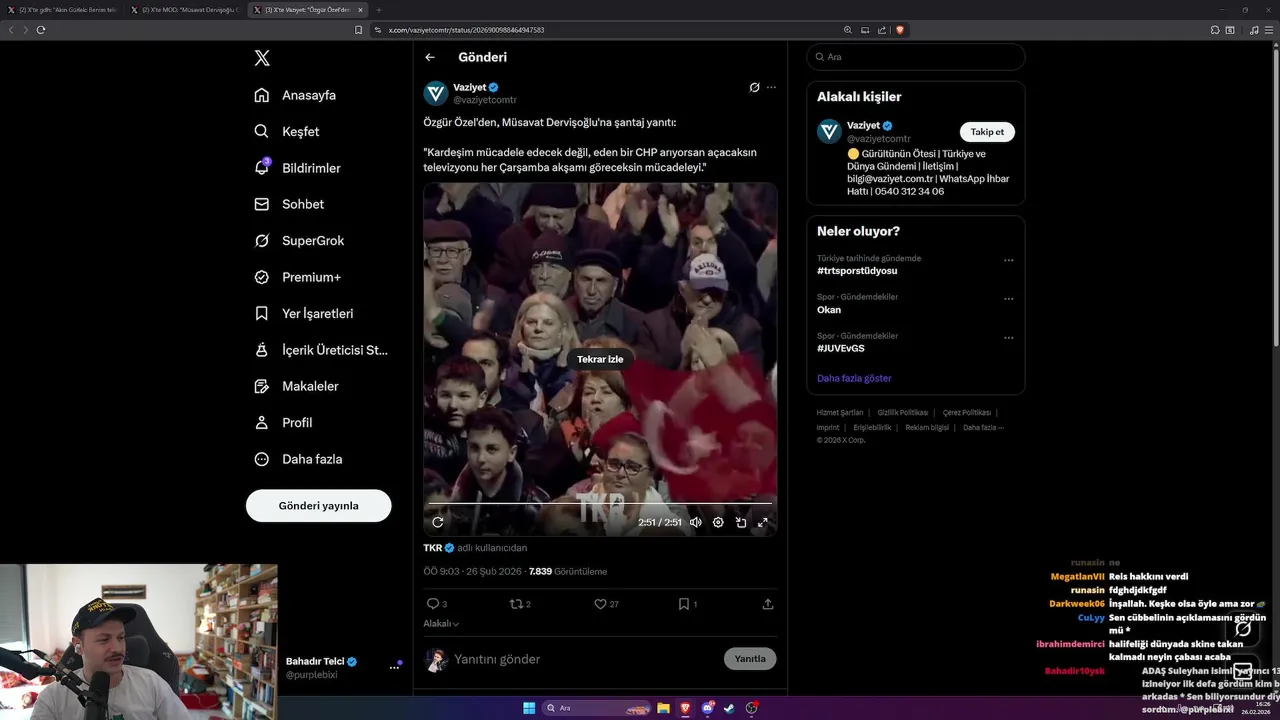Switch to the X'te MOD browser tab
The height and width of the screenshot is (720, 1280).
click(185, 10)
